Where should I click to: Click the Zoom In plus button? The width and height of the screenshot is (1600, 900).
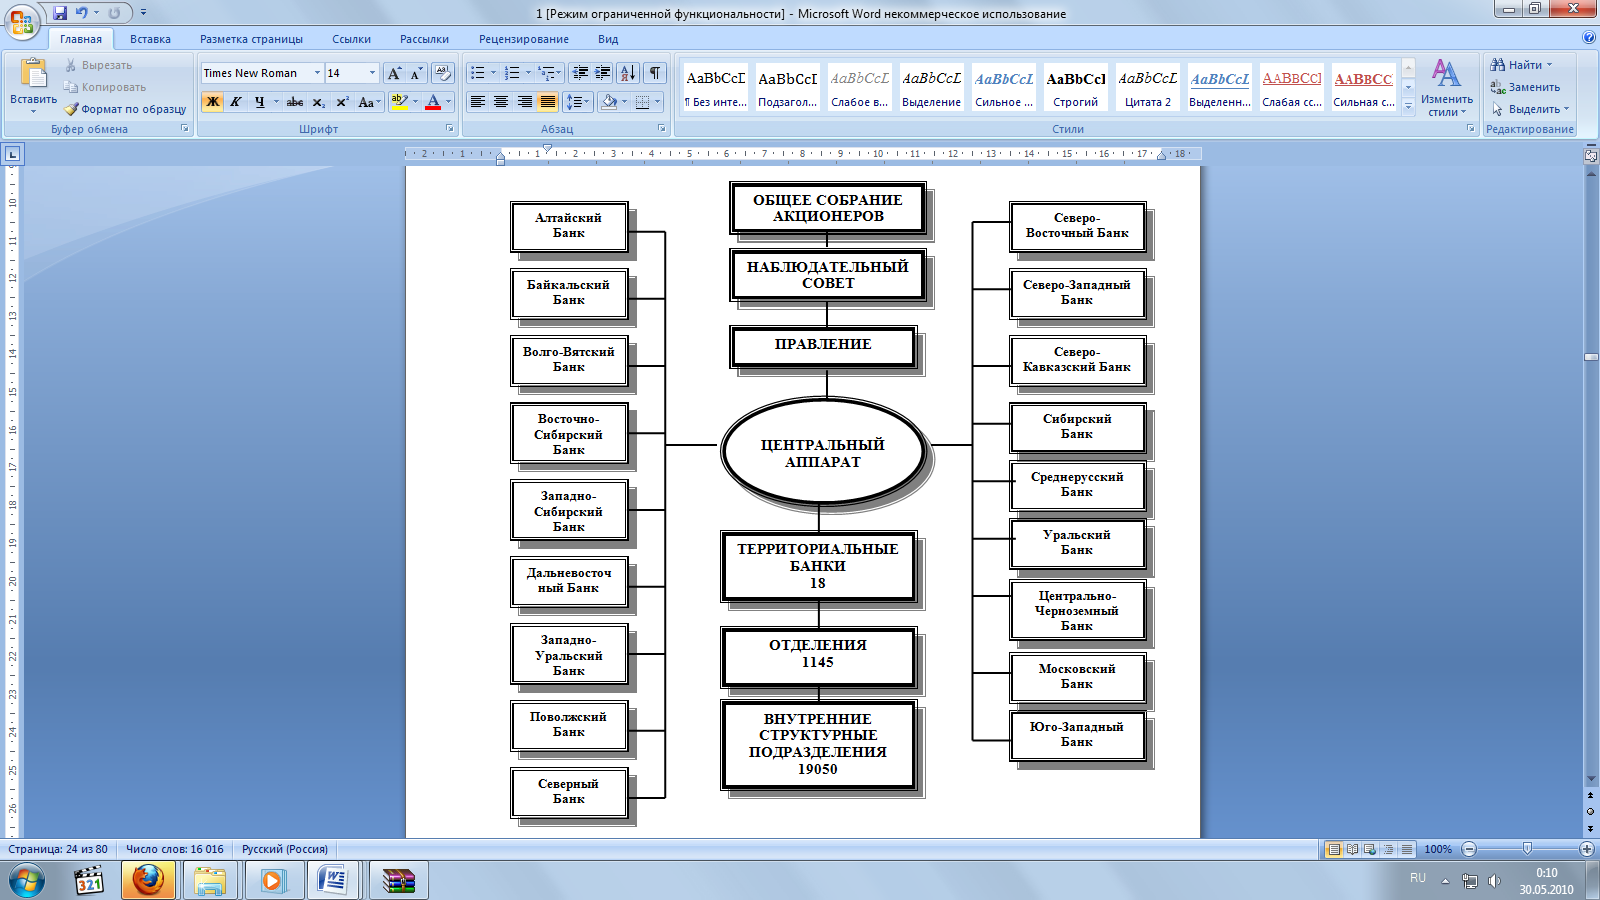tap(1586, 849)
